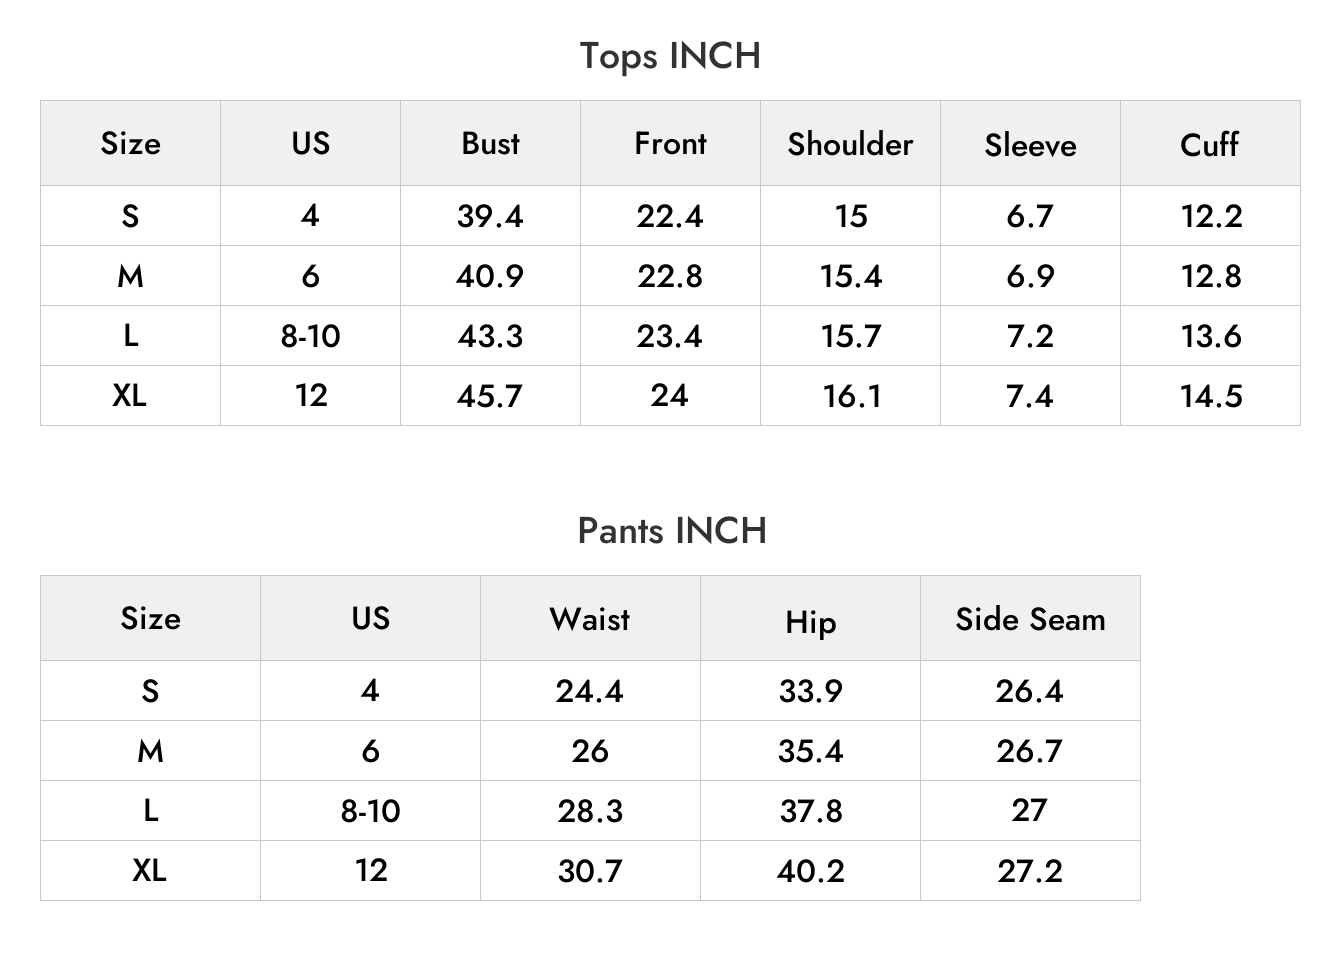Image resolution: width=1340 pixels, height=970 pixels.
Task: Select the Front column header
Action: point(670,143)
